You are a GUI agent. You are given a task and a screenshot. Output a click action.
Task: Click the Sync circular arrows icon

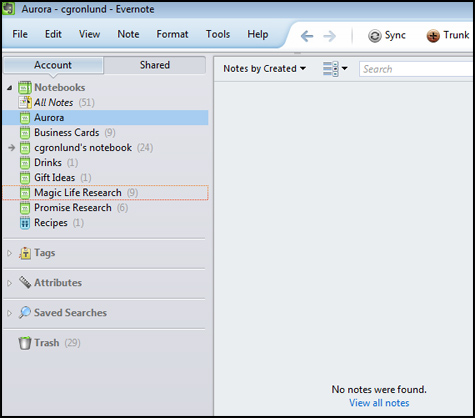(374, 36)
